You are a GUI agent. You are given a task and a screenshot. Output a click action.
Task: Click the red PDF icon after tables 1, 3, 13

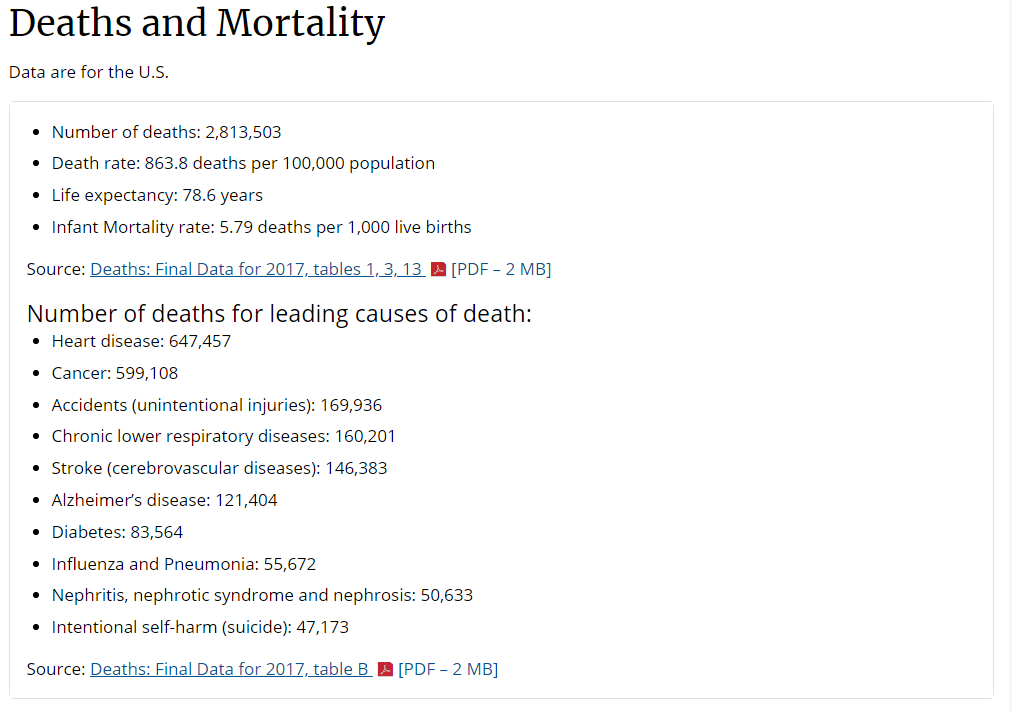point(438,269)
